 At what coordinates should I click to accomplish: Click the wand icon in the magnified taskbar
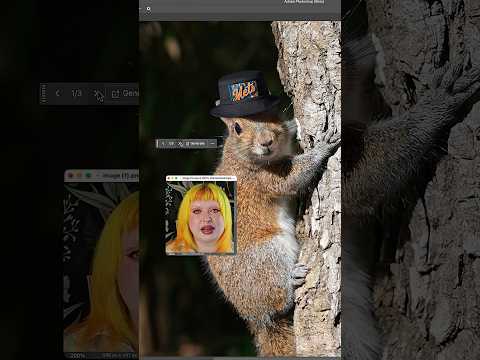pos(99,95)
